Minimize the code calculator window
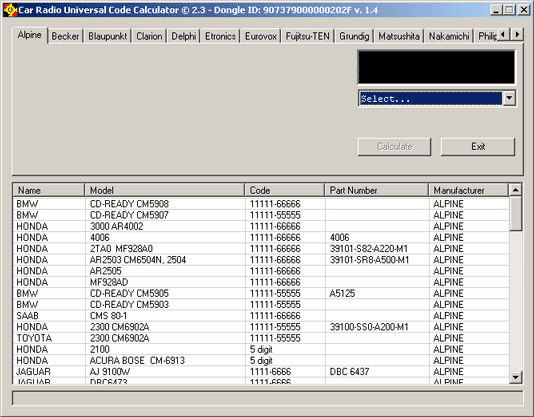This screenshot has height=417, width=534. 496,10
